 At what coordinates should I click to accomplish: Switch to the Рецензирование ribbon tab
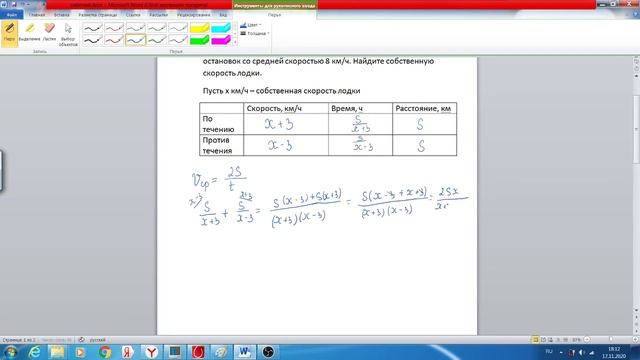193,15
